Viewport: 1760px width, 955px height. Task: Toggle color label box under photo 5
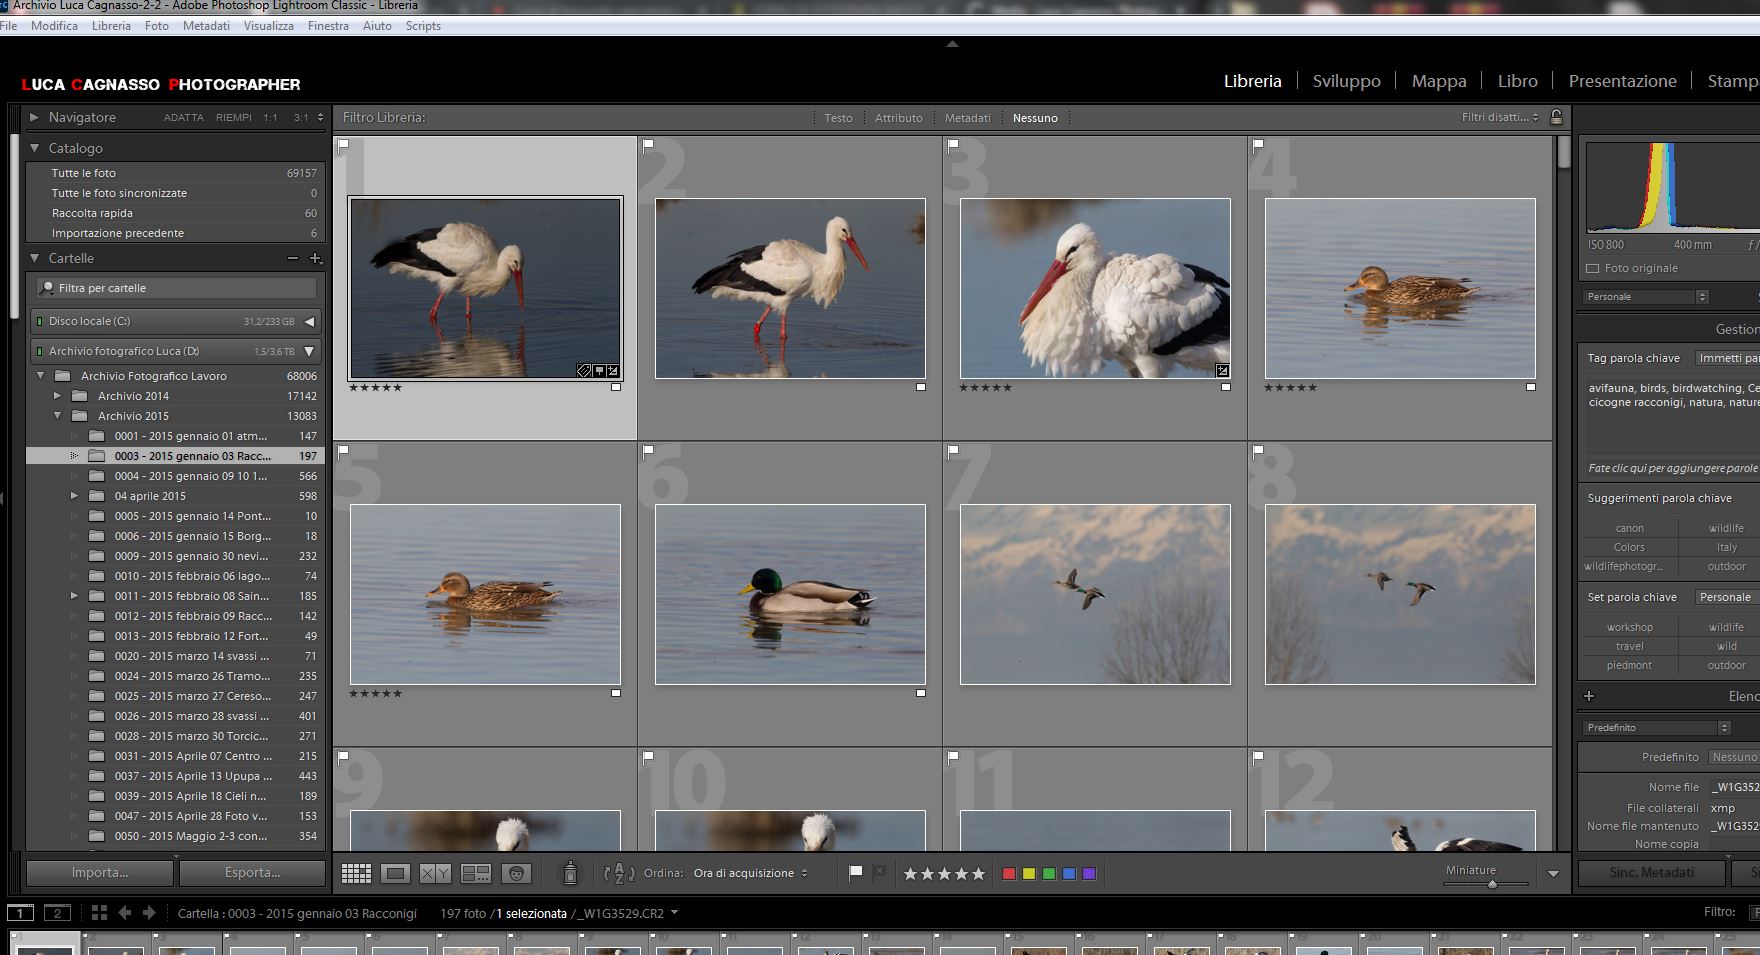pyautogui.click(x=615, y=693)
